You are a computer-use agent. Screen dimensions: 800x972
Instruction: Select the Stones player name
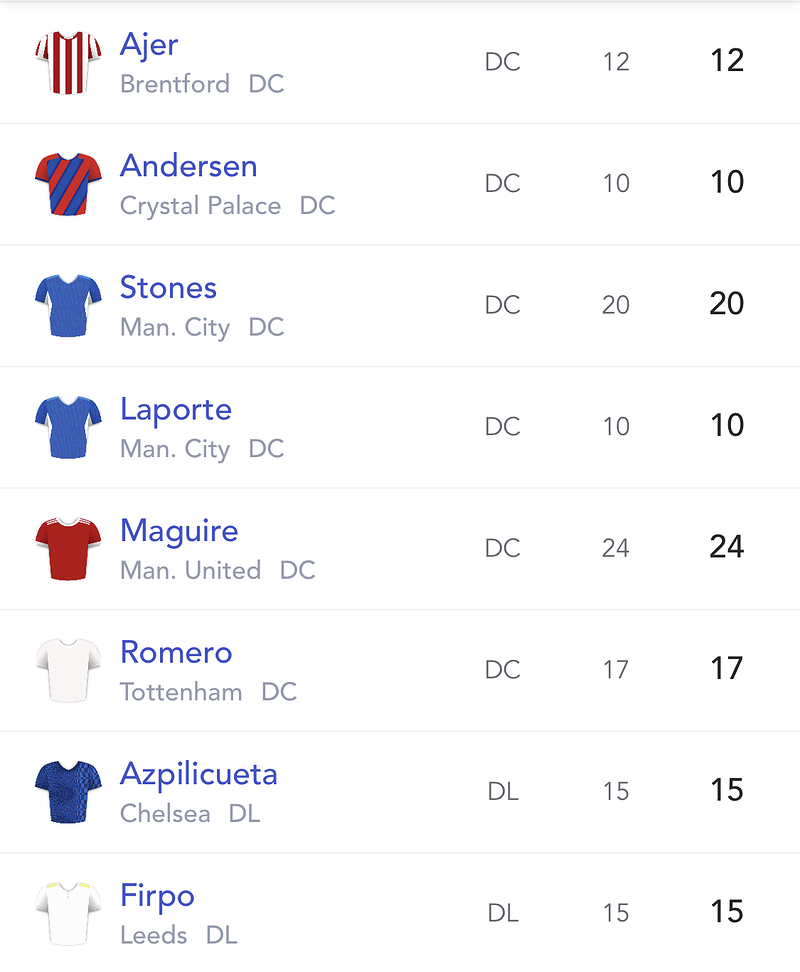[168, 287]
